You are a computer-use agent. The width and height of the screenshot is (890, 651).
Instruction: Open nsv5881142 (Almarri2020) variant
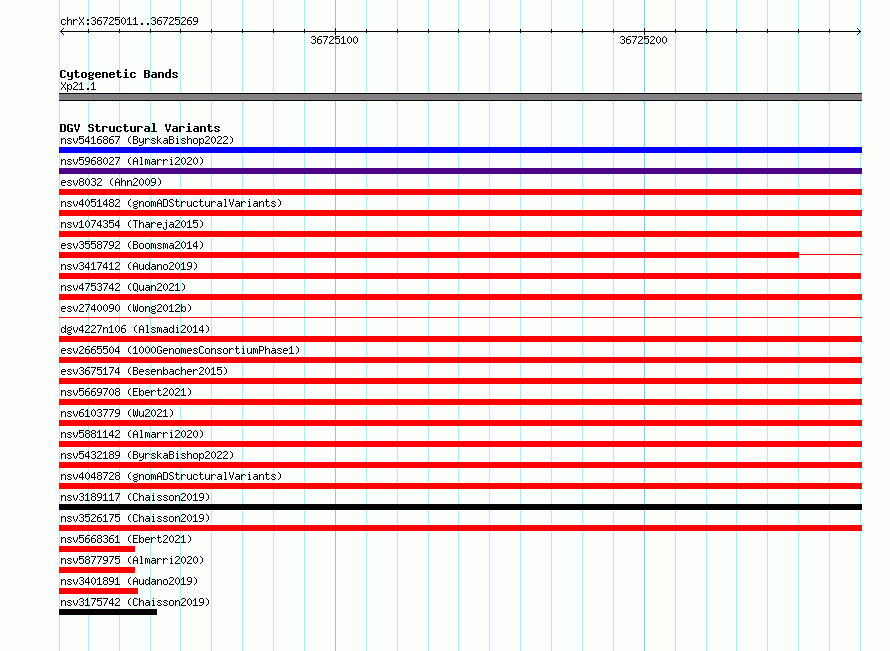pos(132,434)
